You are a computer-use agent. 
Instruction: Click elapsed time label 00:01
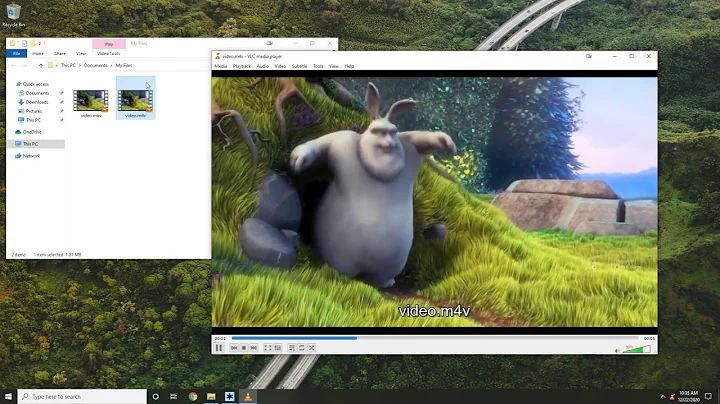(220, 338)
